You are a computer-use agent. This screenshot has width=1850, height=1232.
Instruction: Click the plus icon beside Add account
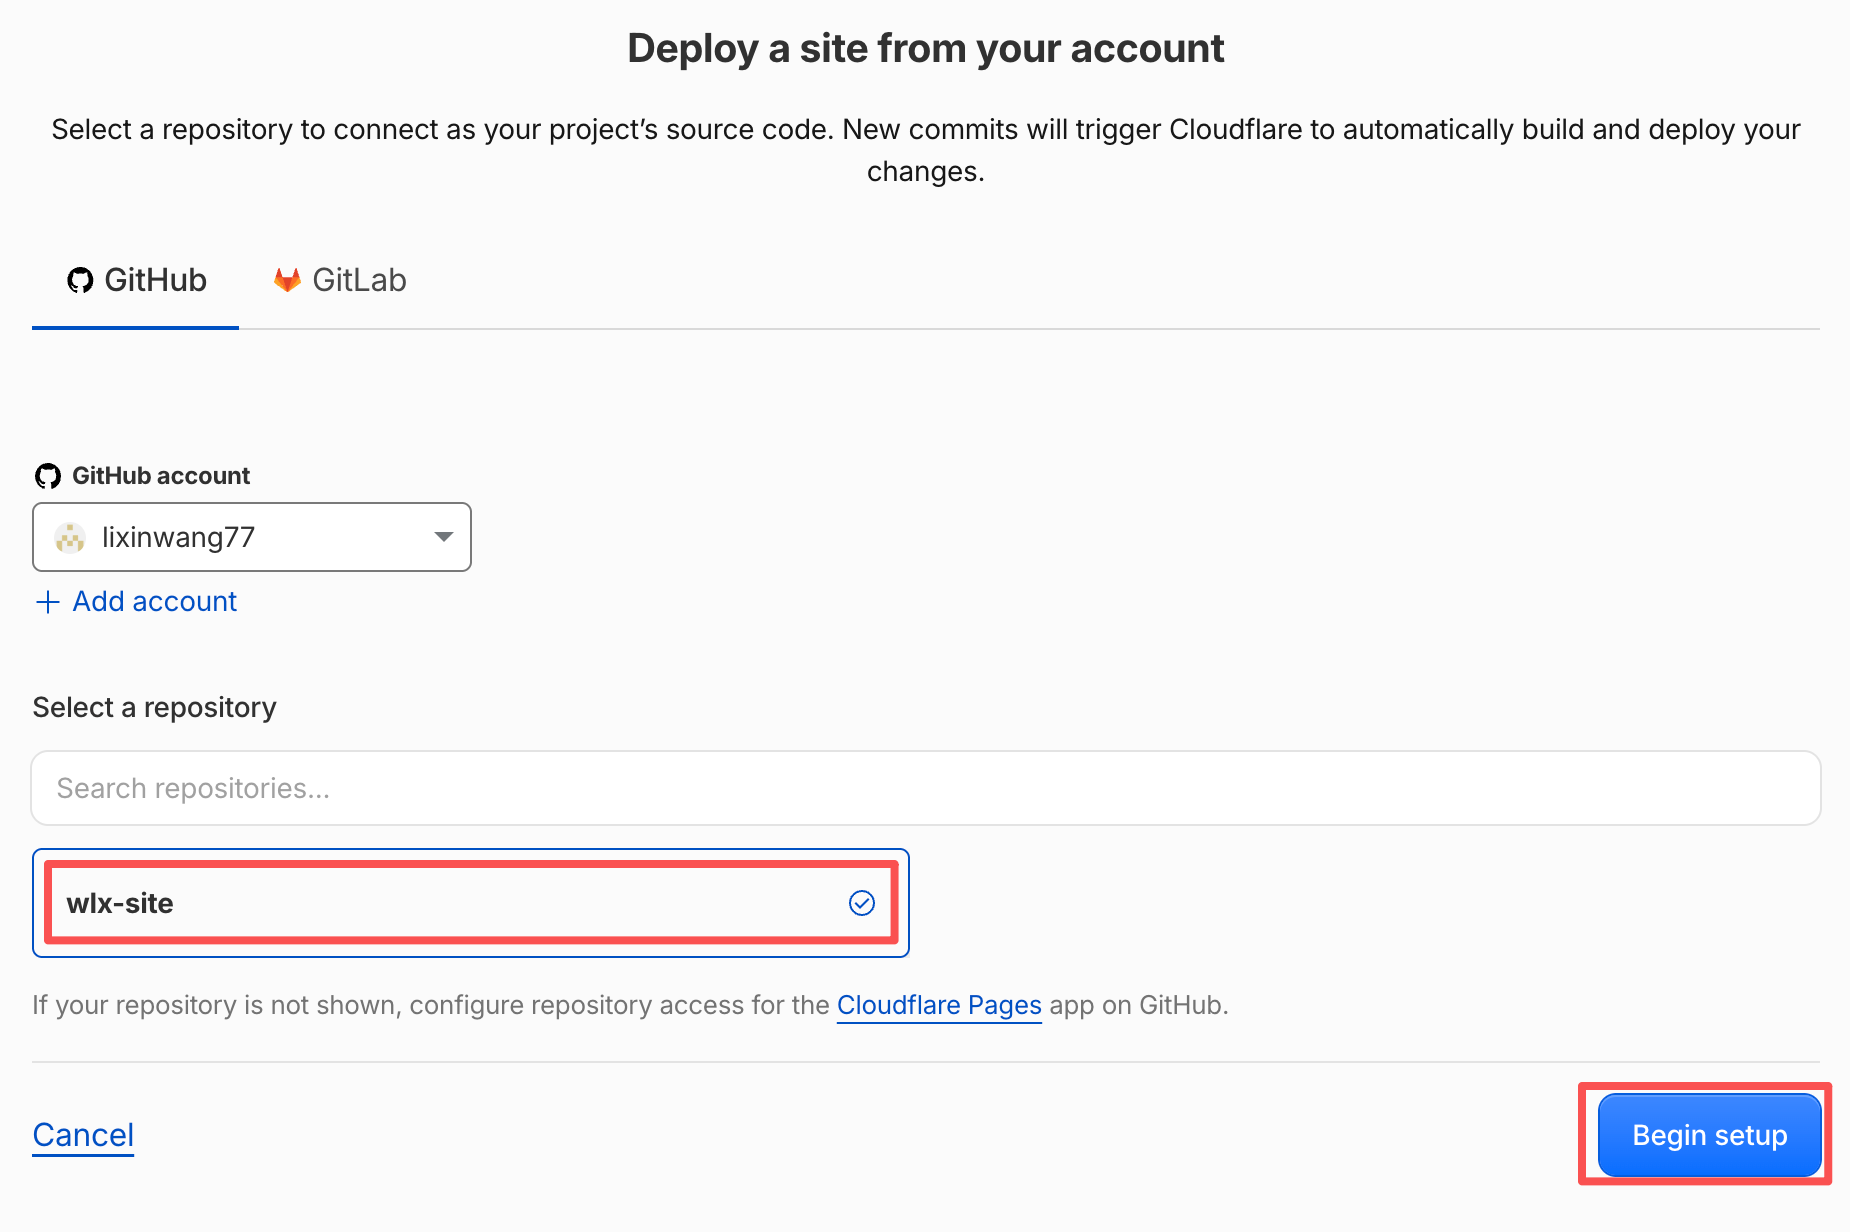[47, 601]
